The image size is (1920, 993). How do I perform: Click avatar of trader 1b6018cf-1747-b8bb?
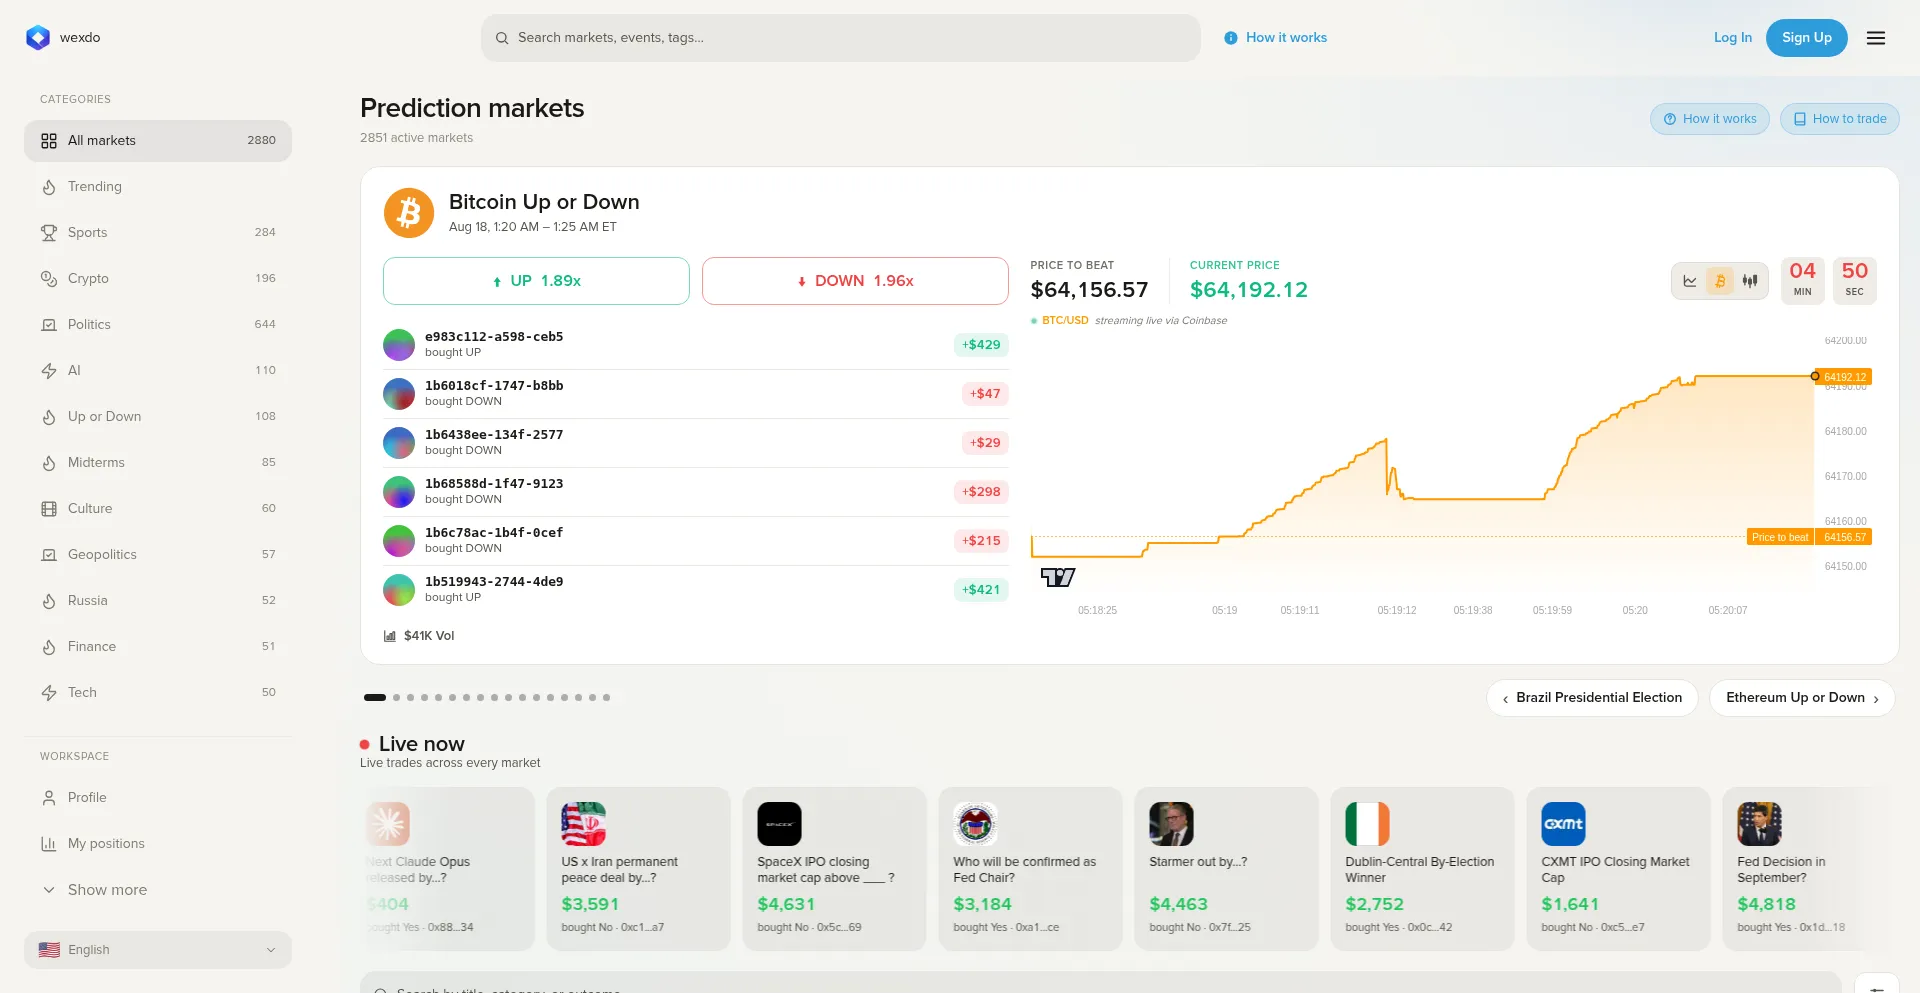399,394
